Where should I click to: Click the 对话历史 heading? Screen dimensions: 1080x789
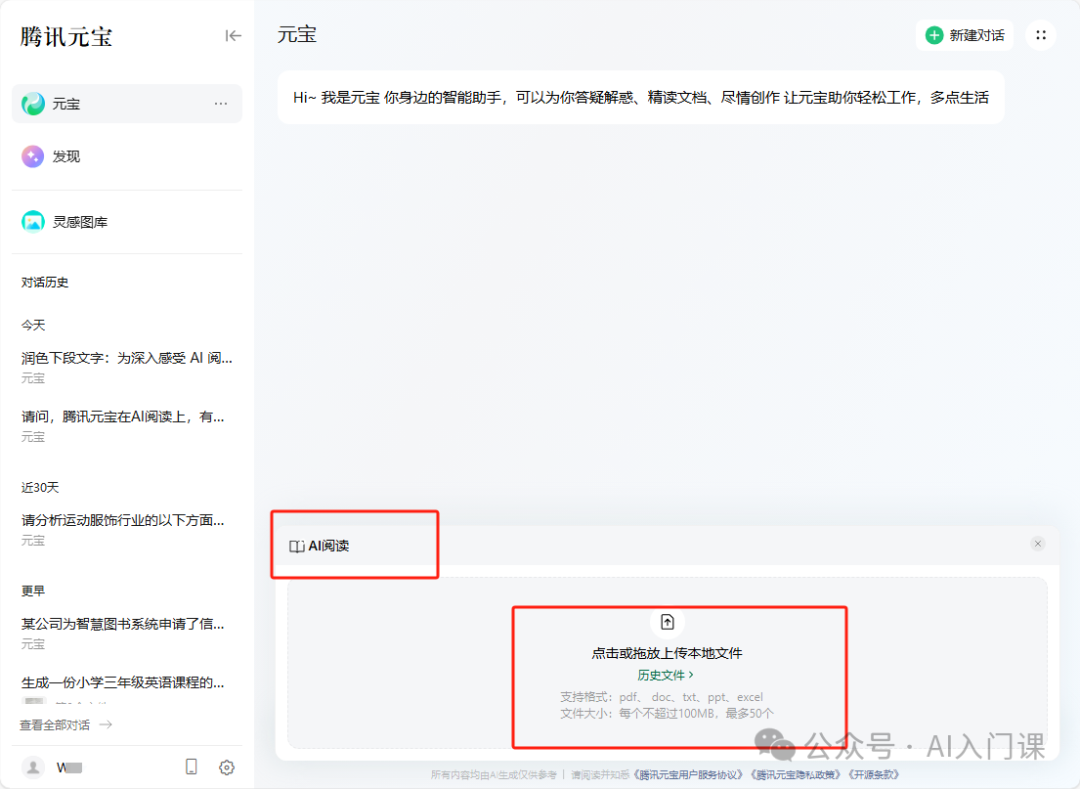pos(45,282)
